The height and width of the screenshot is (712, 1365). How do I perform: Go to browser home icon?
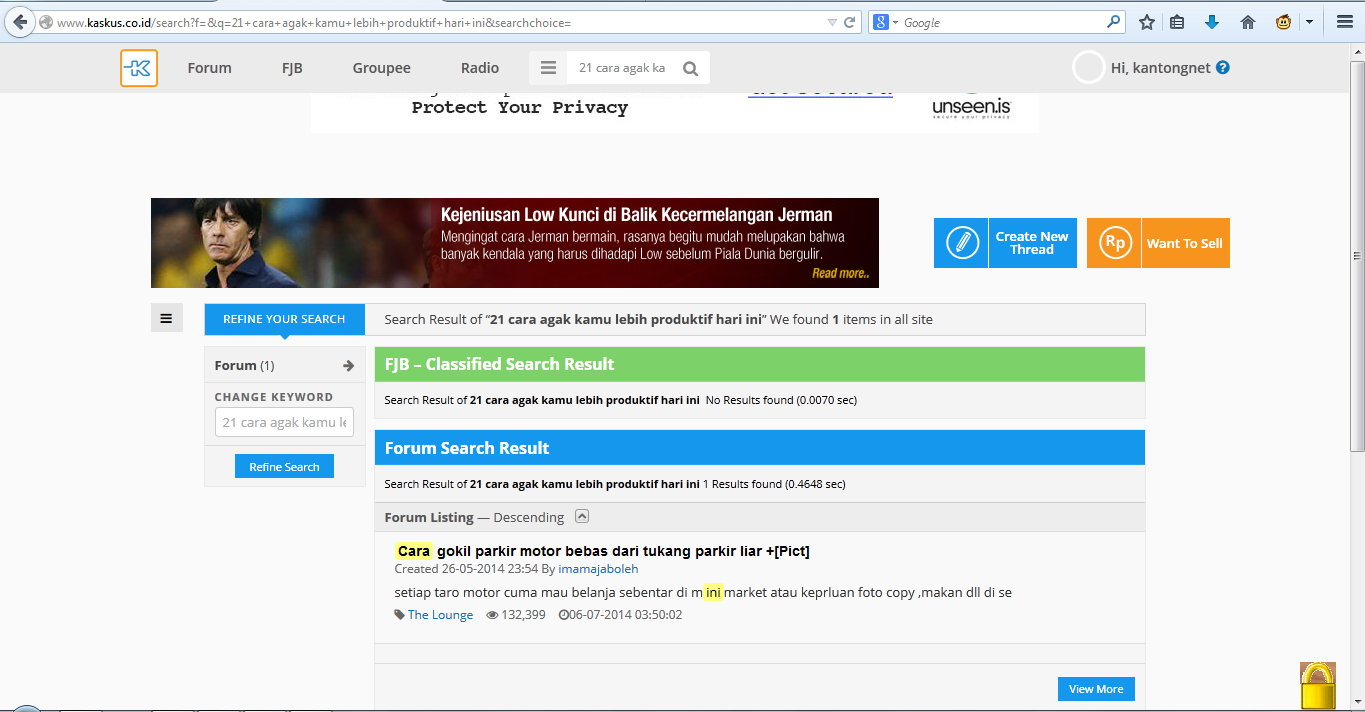tap(1247, 22)
